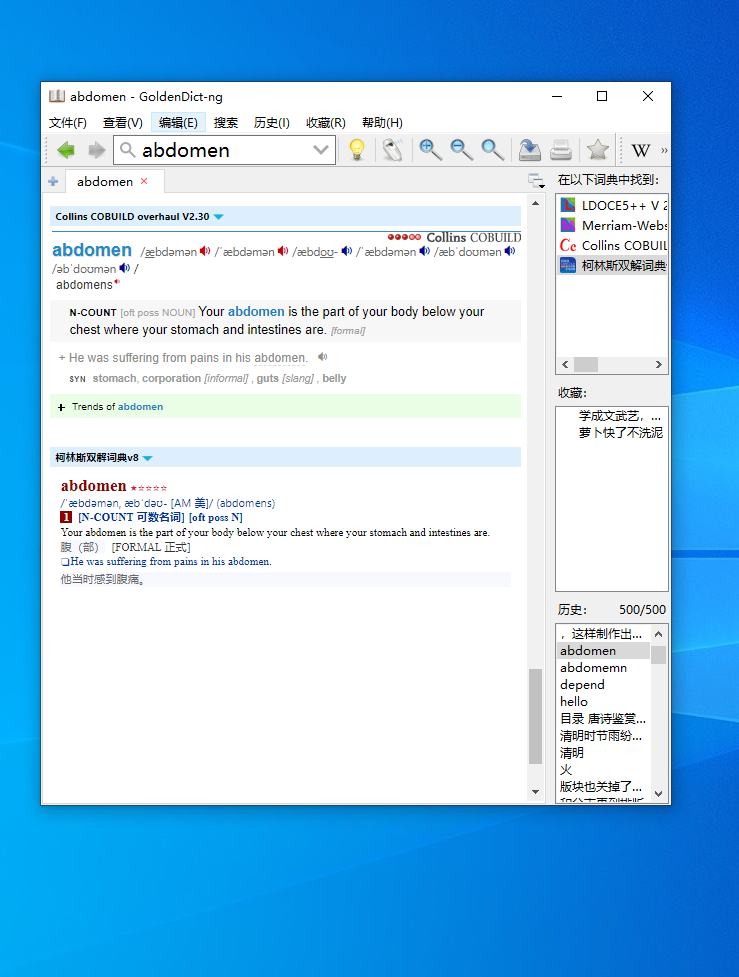Add to favorites with the star icon

click(x=597, y=150)
